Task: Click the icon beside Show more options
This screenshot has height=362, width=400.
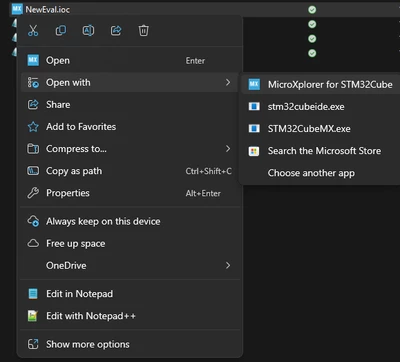Action: [33, 344]
